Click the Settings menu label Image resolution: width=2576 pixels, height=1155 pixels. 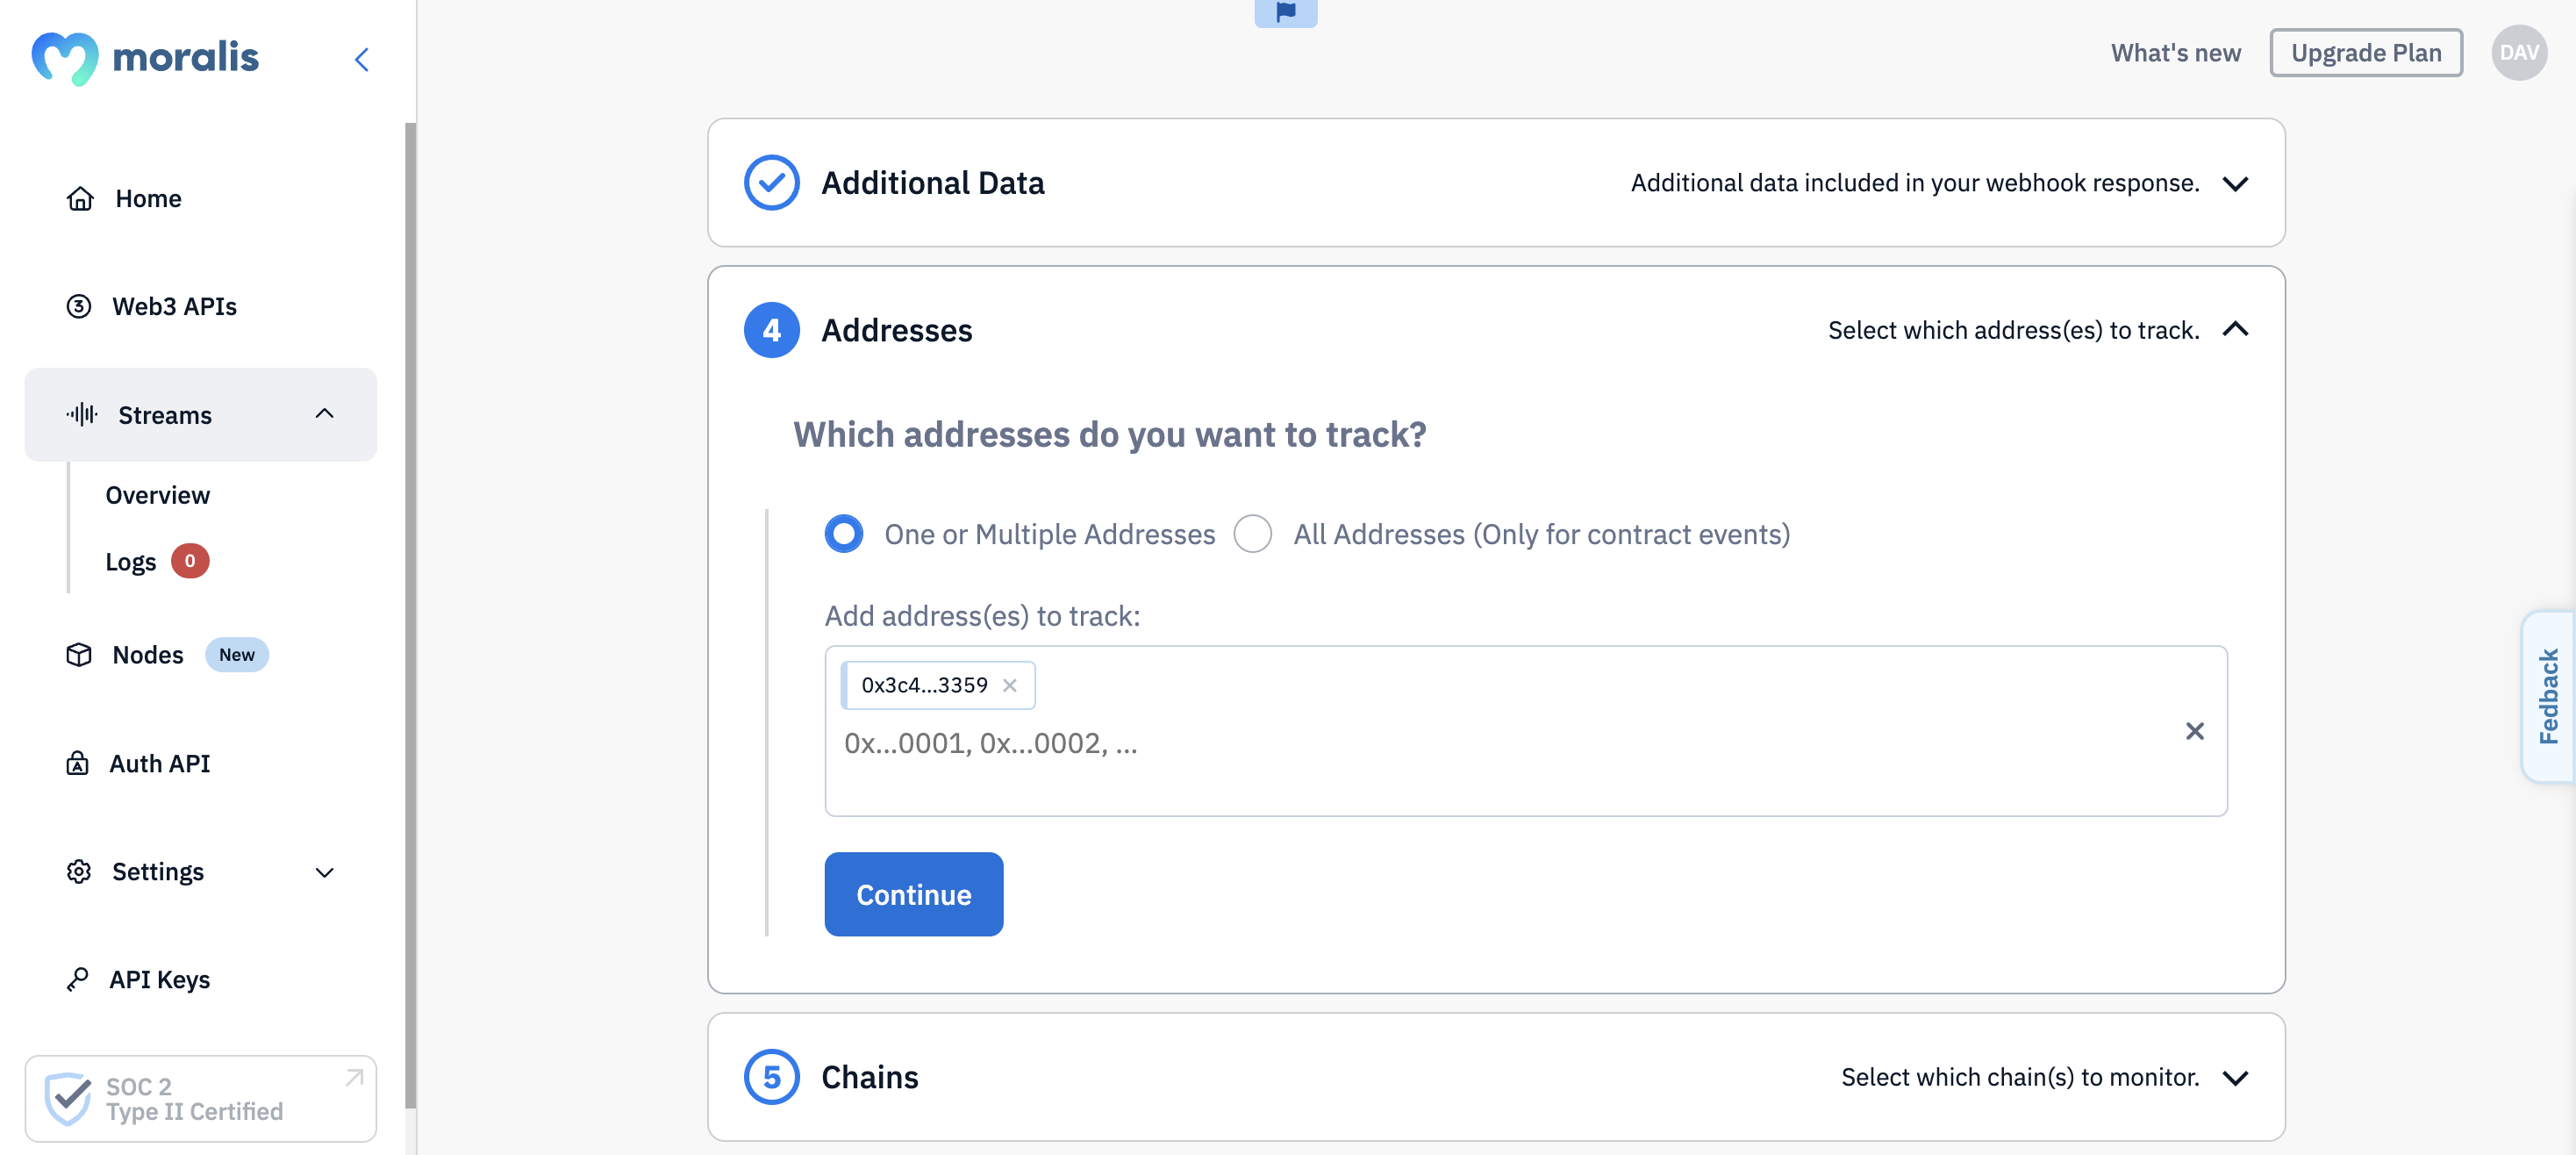click(x=158, y=872)
